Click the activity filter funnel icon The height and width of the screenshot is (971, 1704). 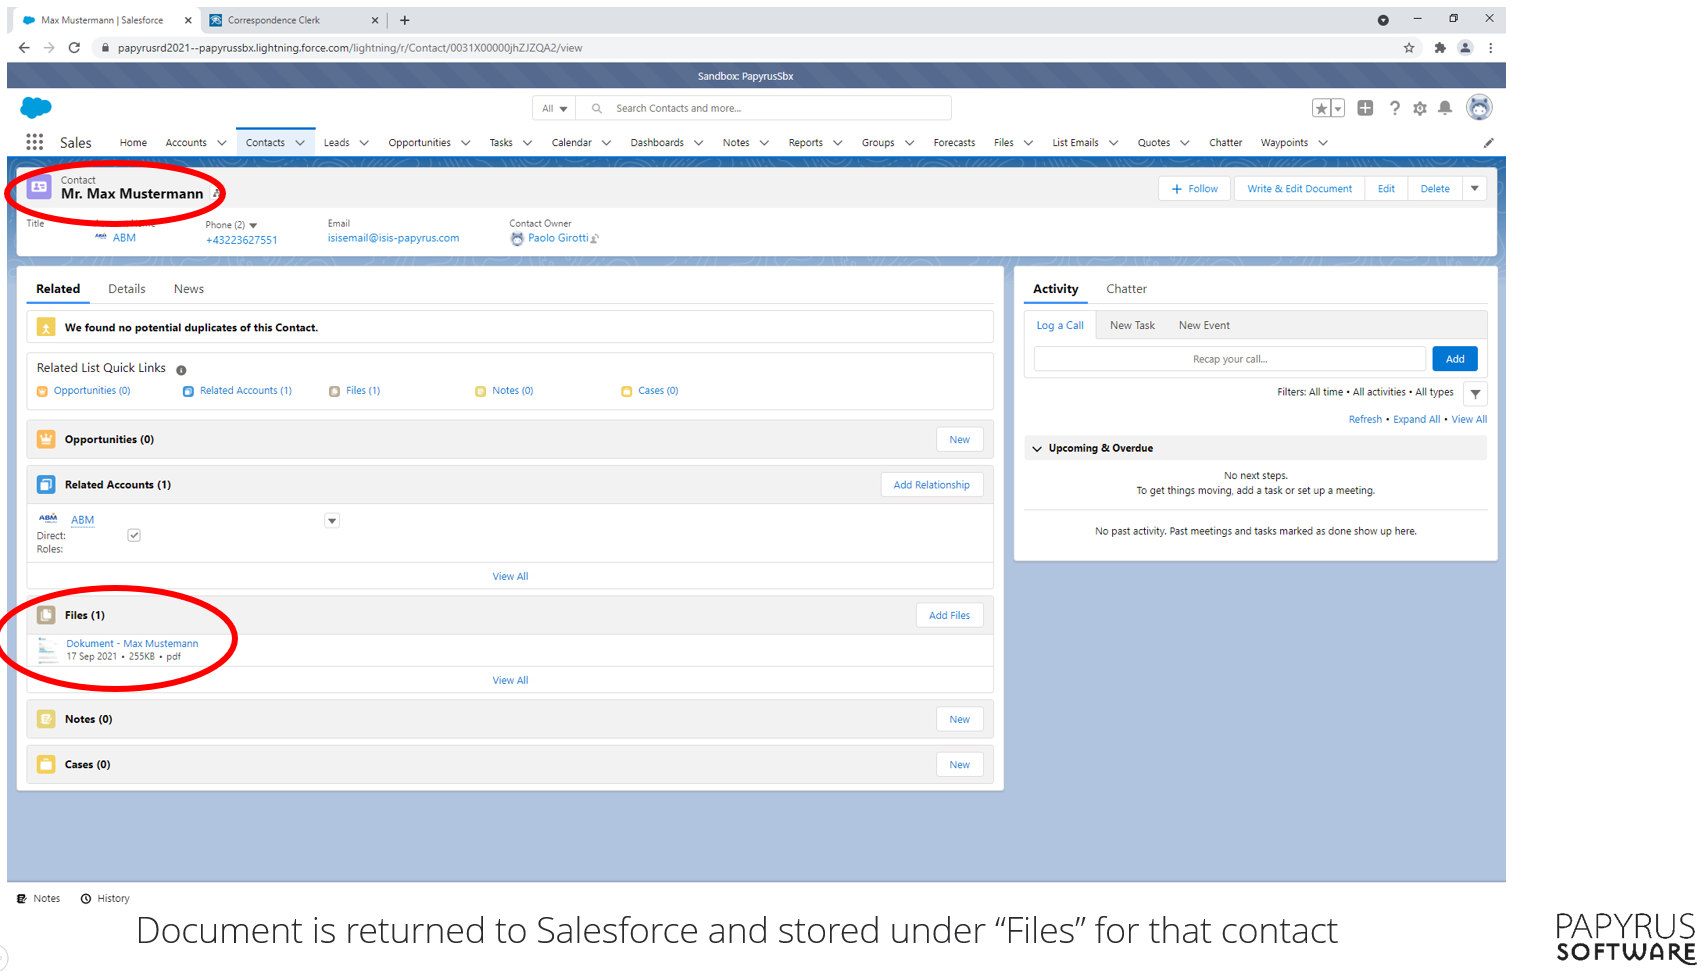coord(1475,393)
